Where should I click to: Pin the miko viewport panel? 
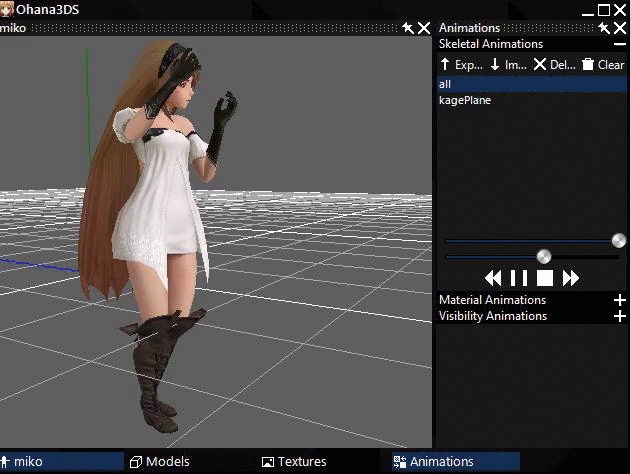click(x=408, y=28)
